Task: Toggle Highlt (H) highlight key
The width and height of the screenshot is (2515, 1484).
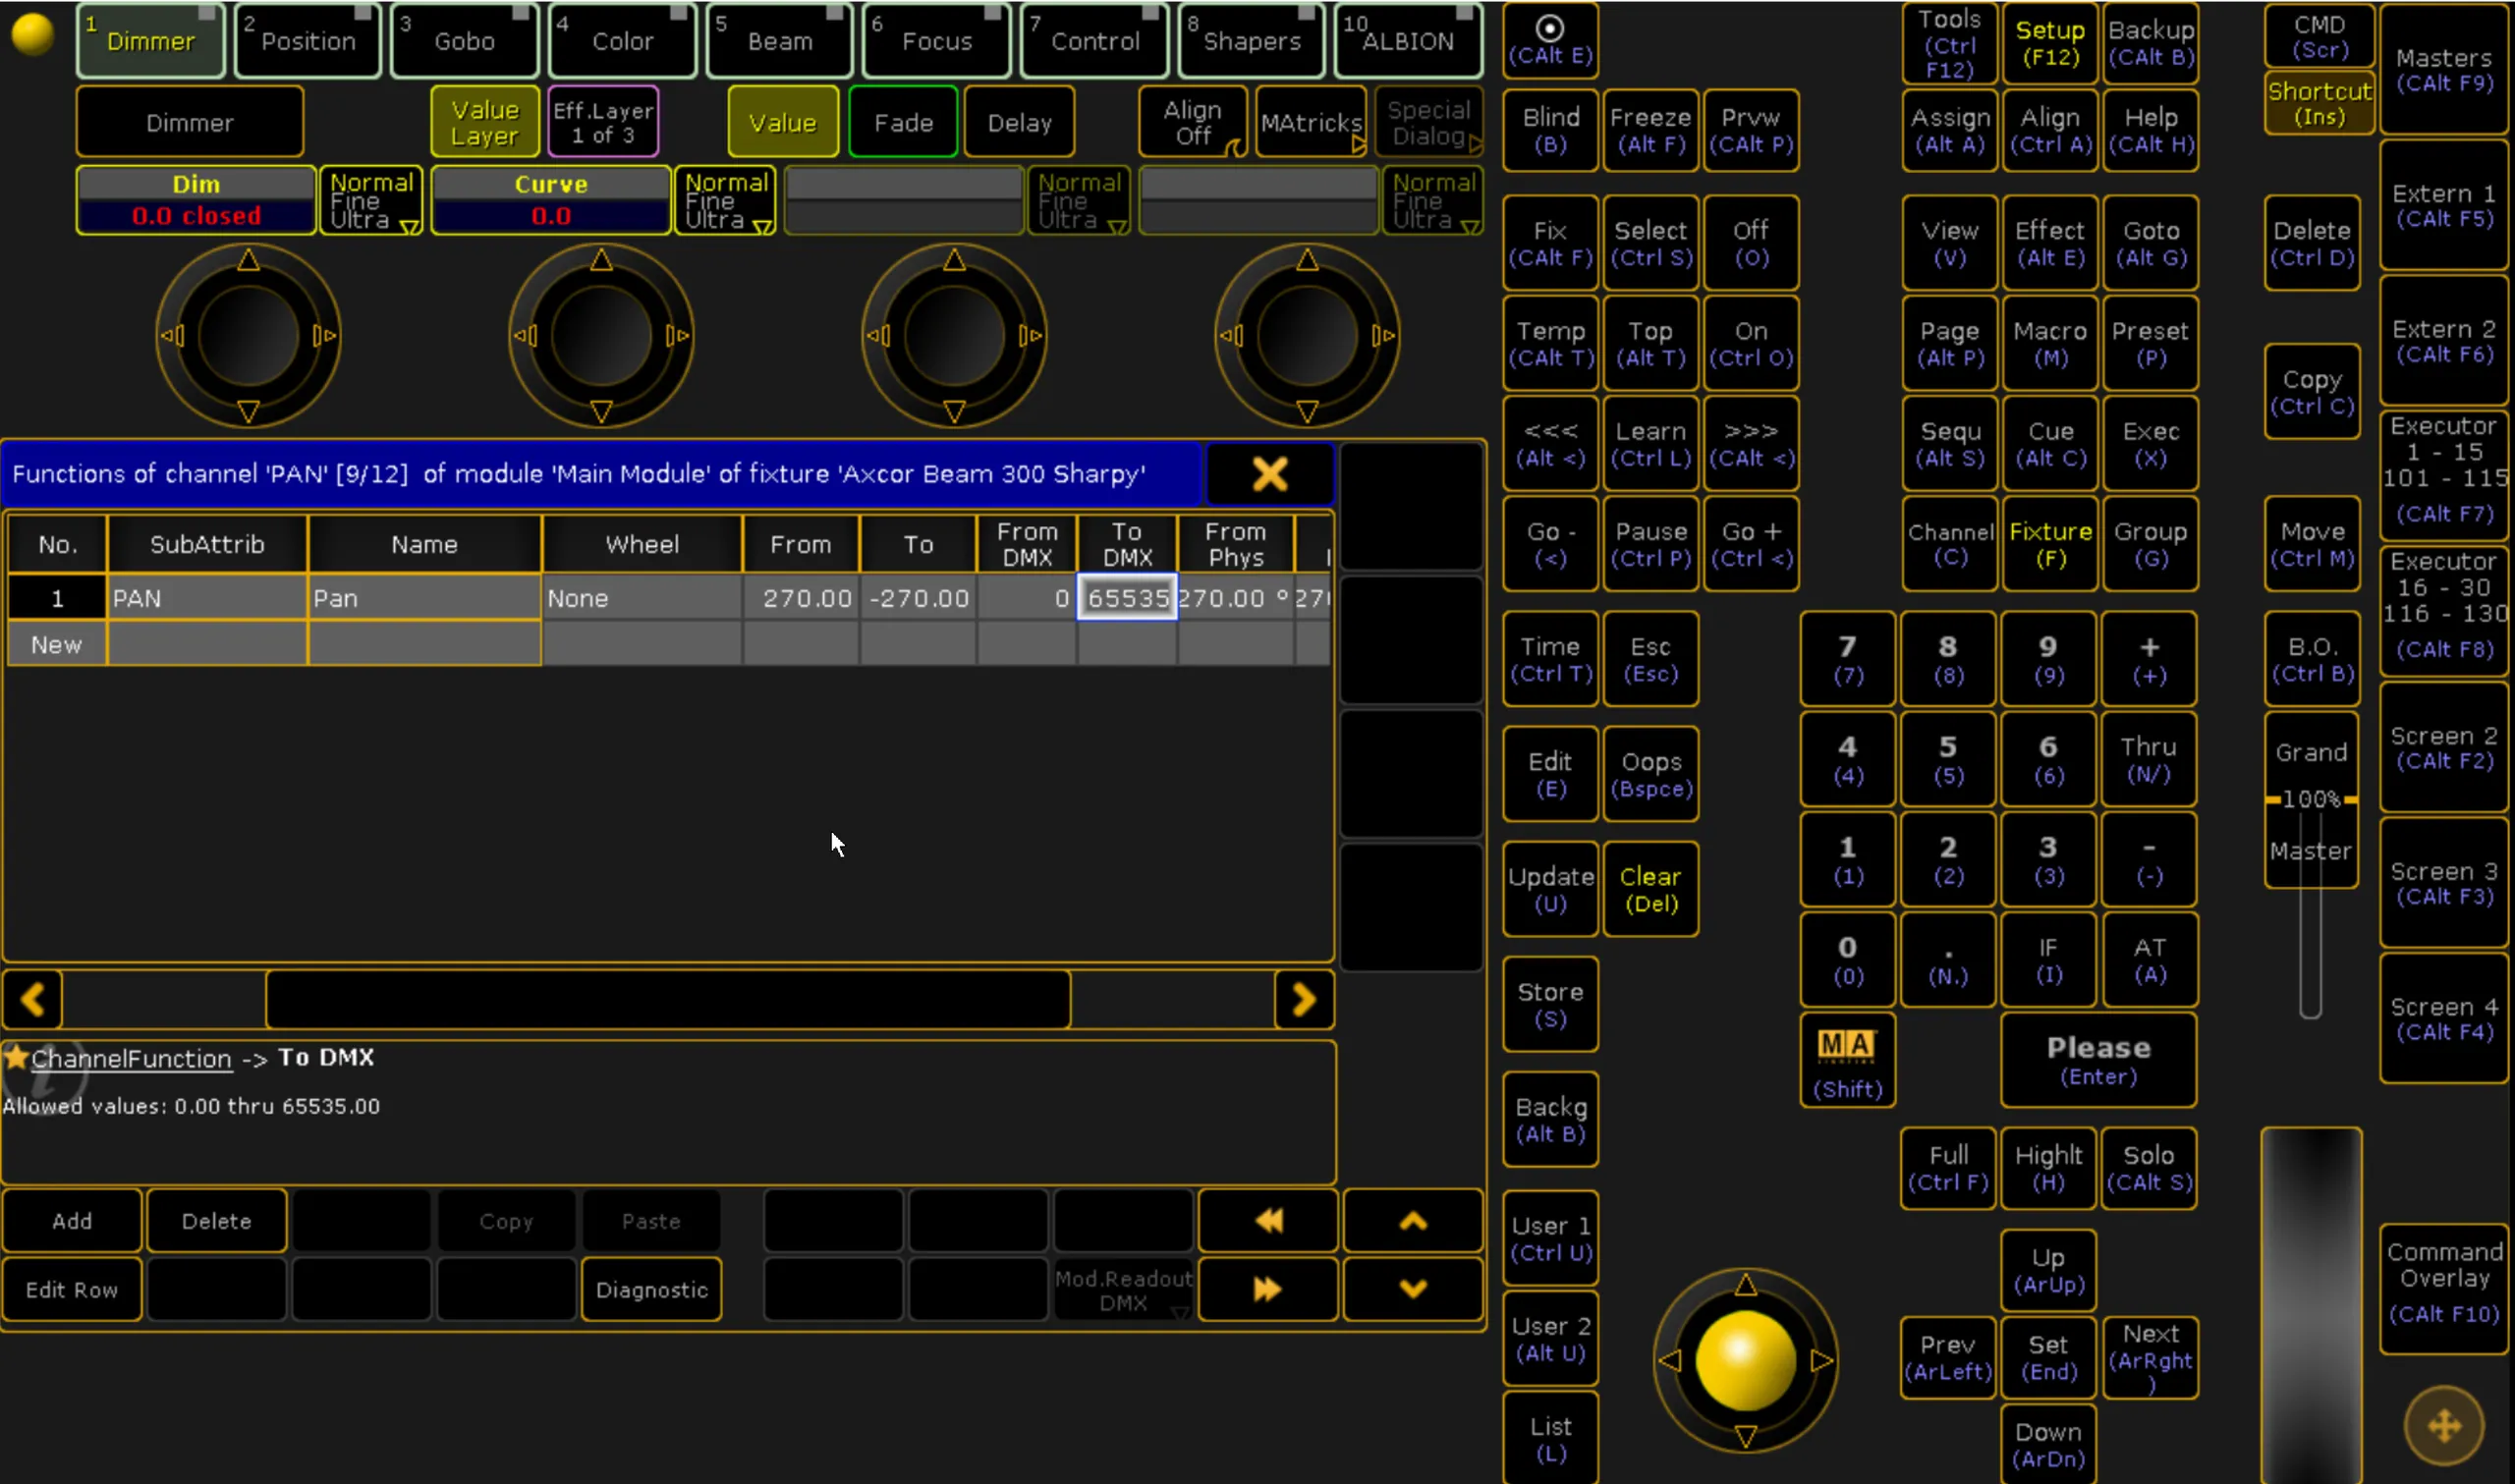Action: pyautogui.click(x=2048, y=1167)
